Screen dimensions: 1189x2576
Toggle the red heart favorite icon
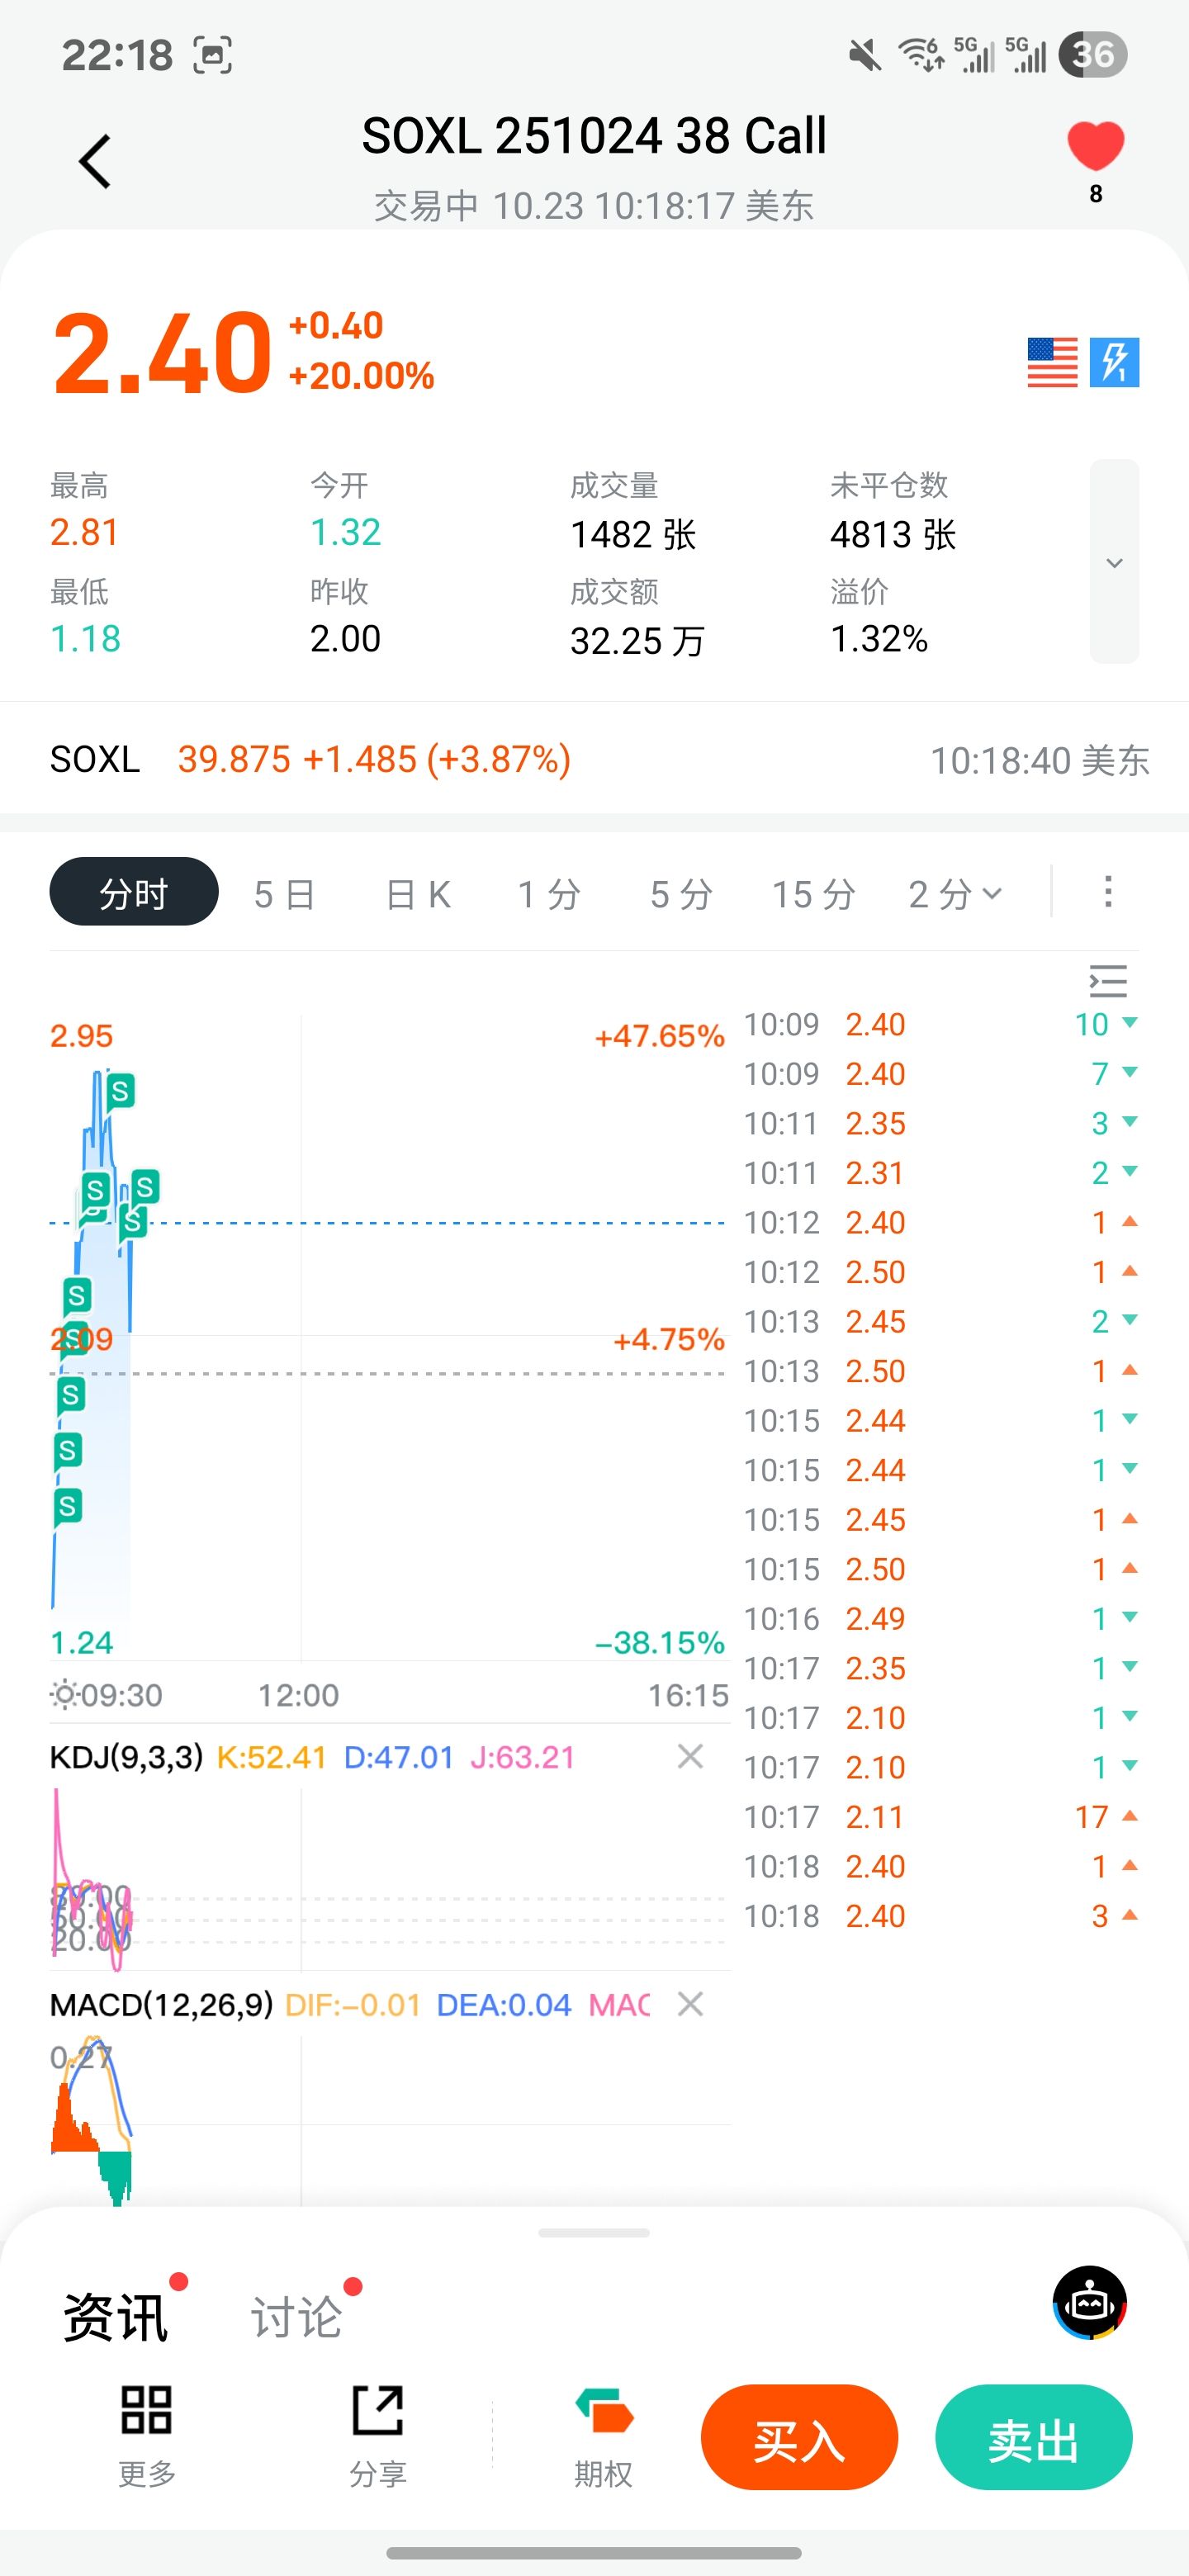click(x=1095, y=147)
